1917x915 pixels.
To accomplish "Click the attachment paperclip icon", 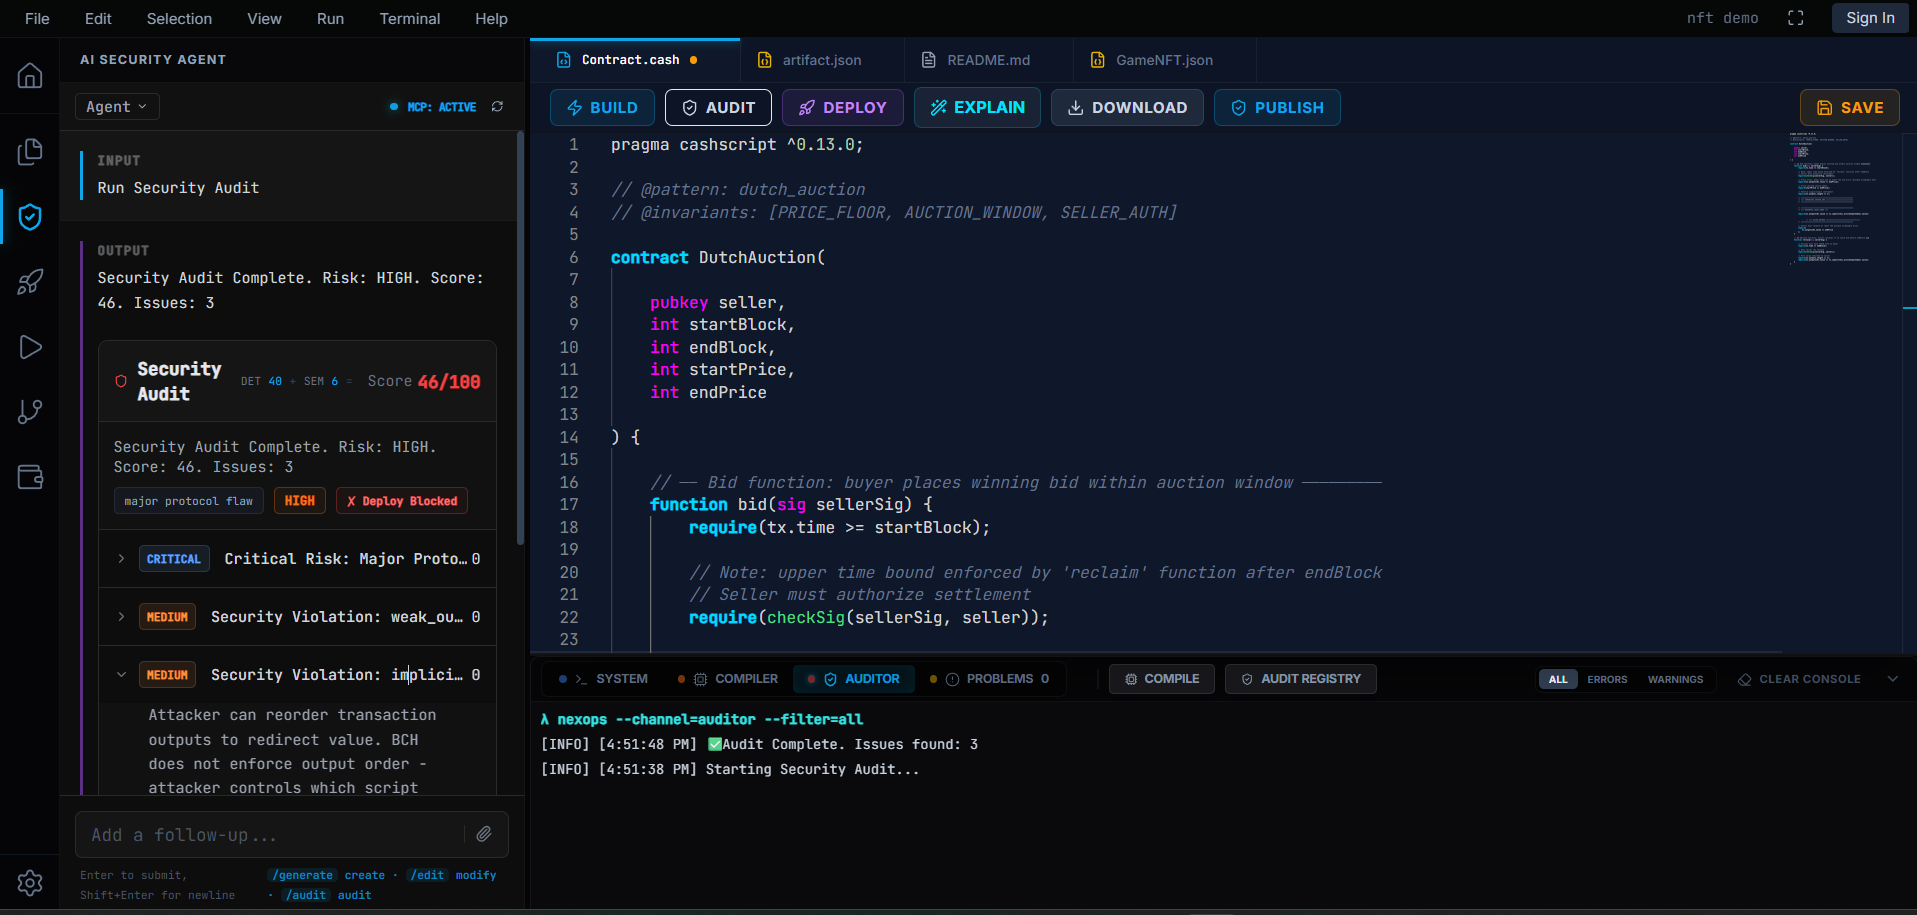I will pyautogui.click(x=484, y=834).
